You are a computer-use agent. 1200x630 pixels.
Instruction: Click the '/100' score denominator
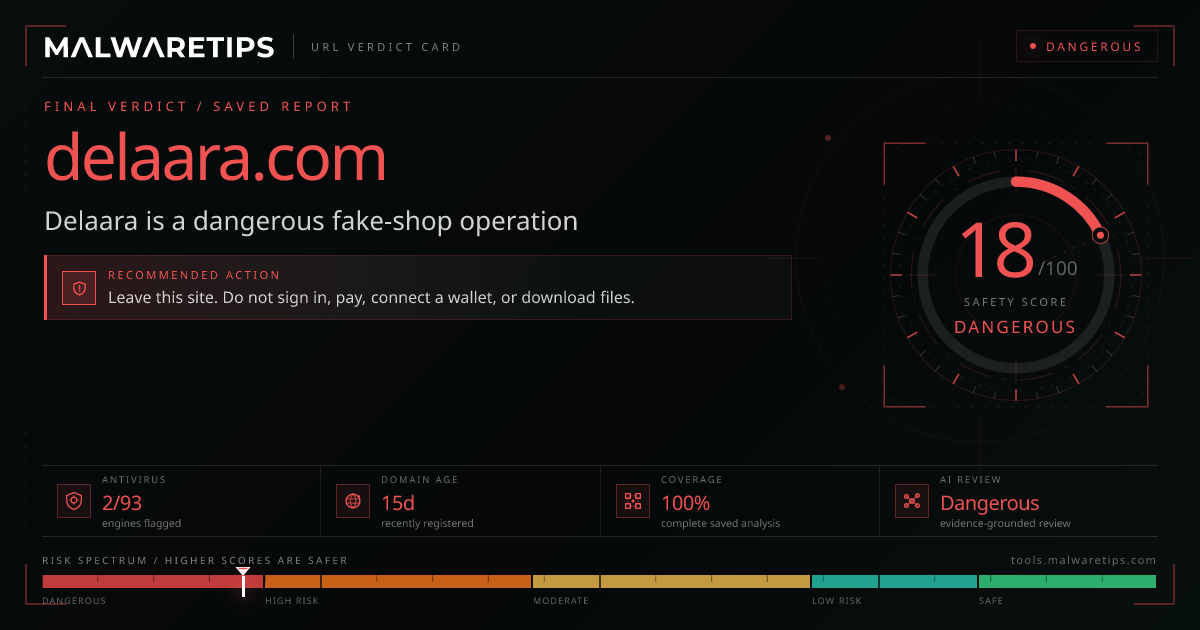pos(1058,268)
